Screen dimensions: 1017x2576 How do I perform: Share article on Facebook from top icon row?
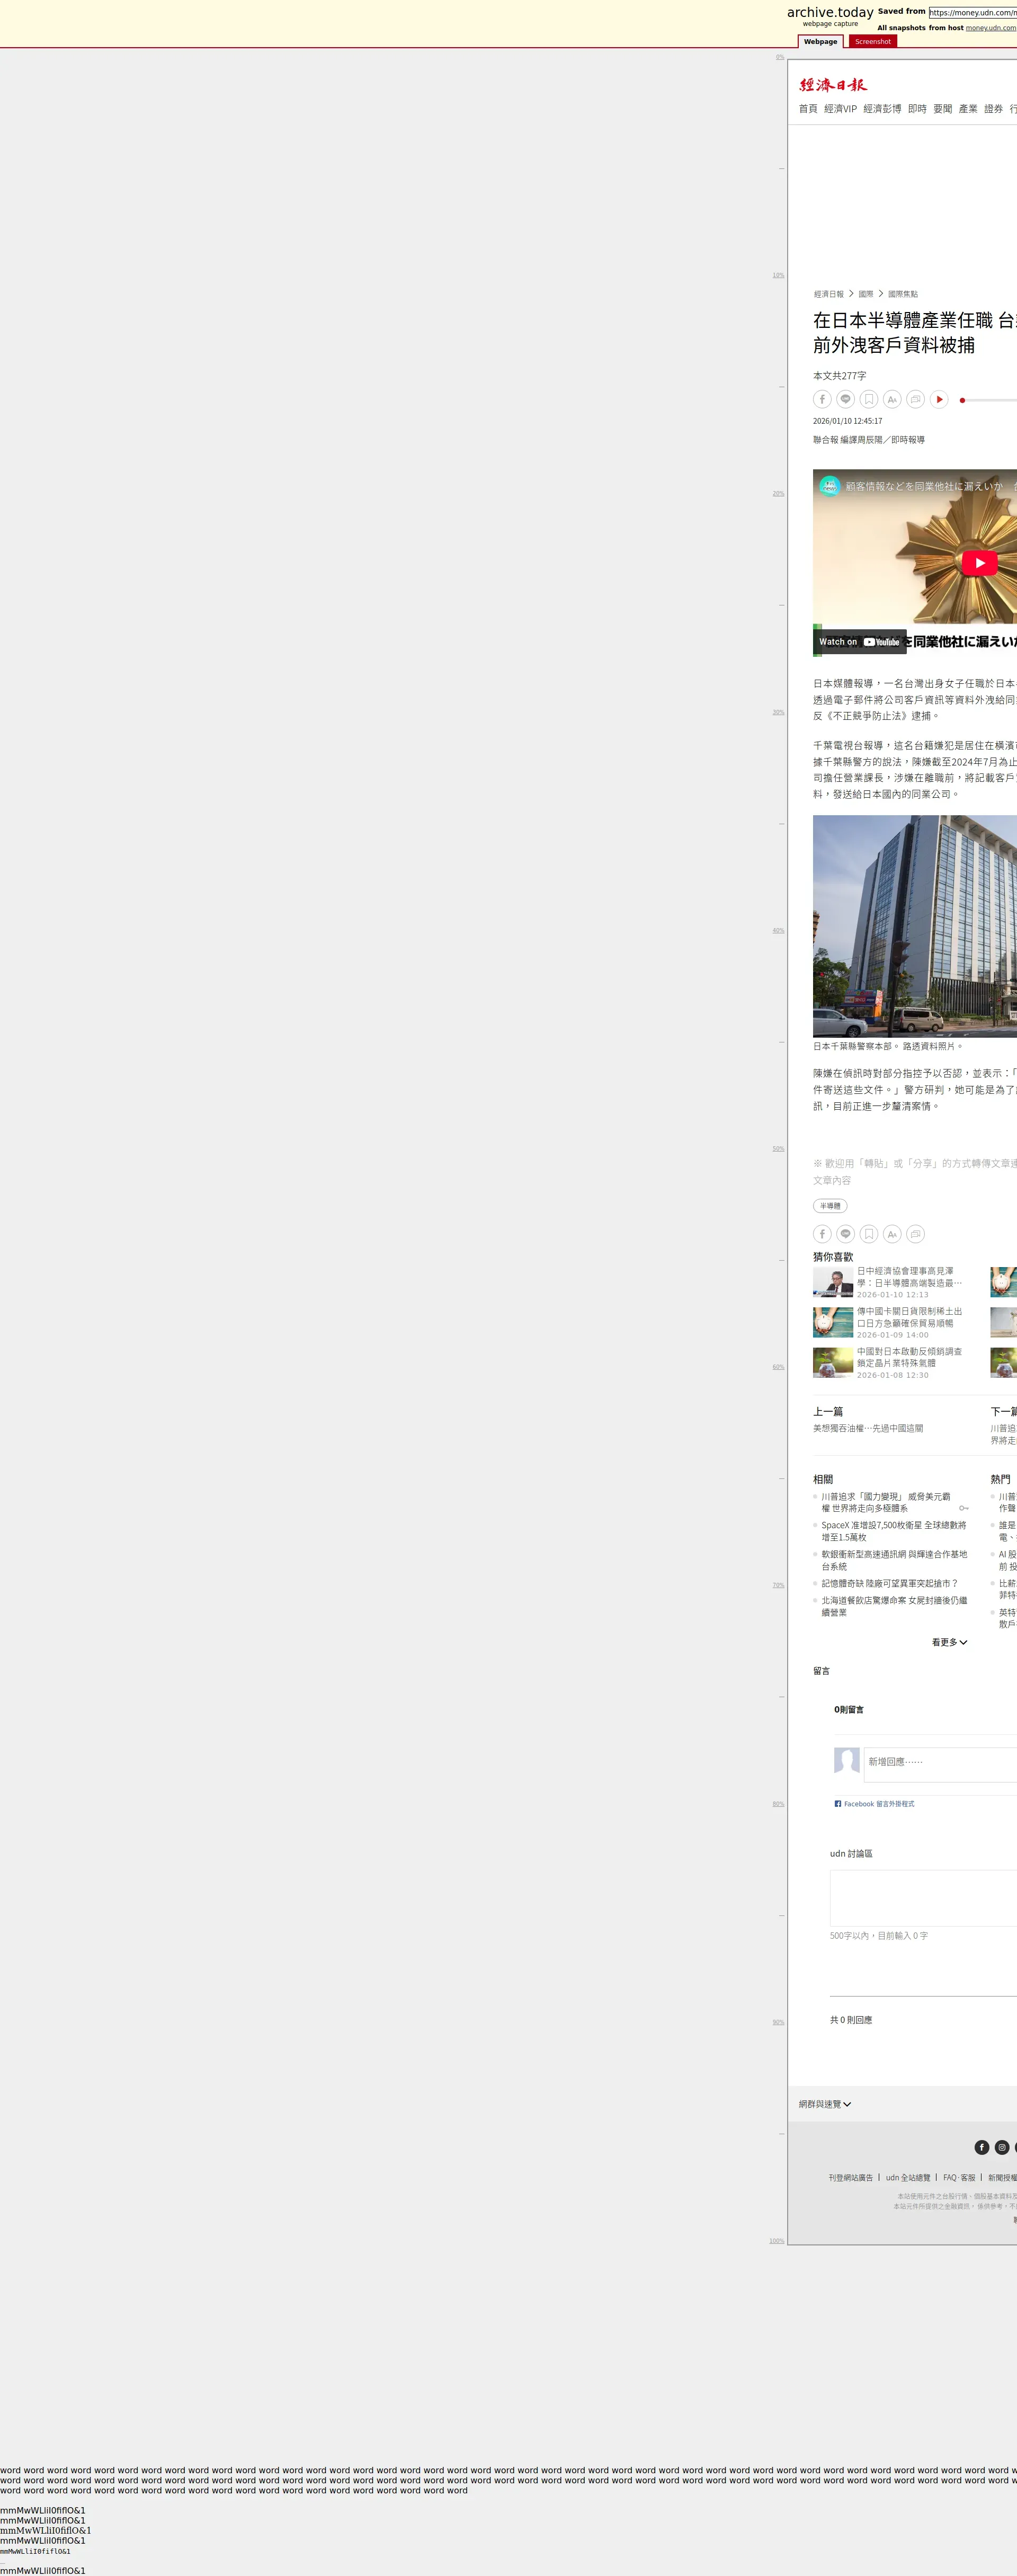[822, 399]
